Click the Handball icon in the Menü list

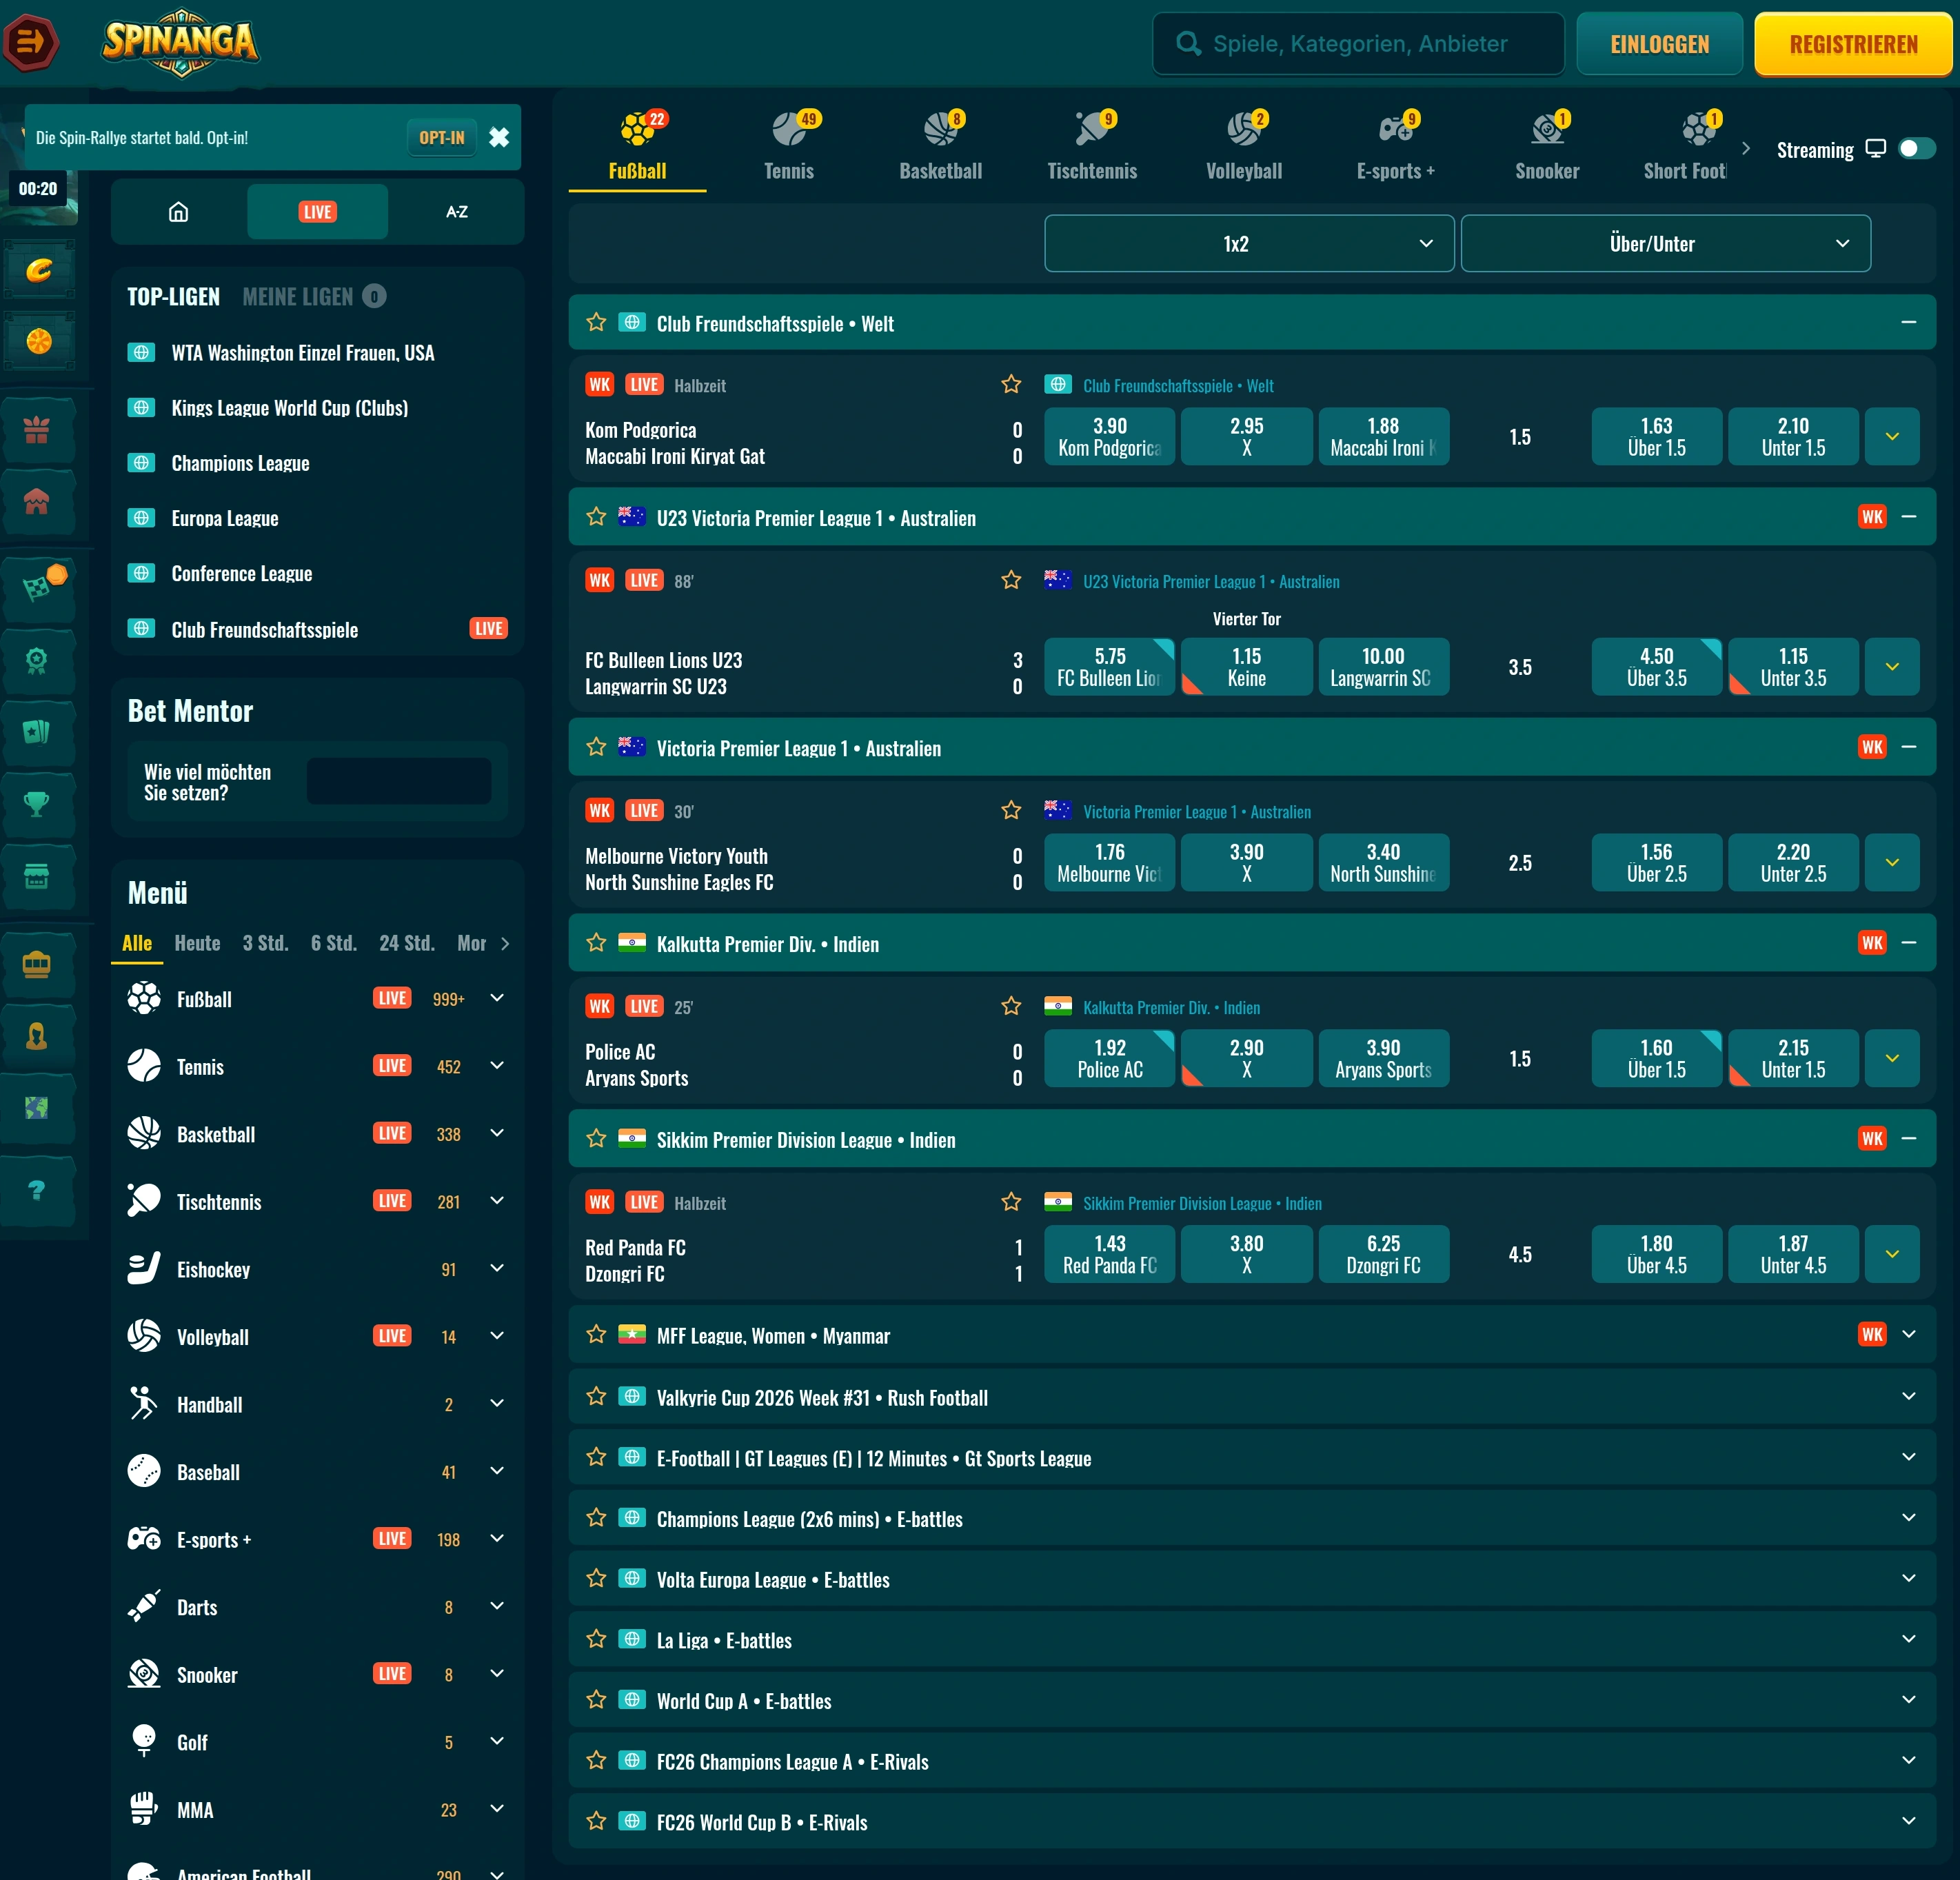[144, 1403]
